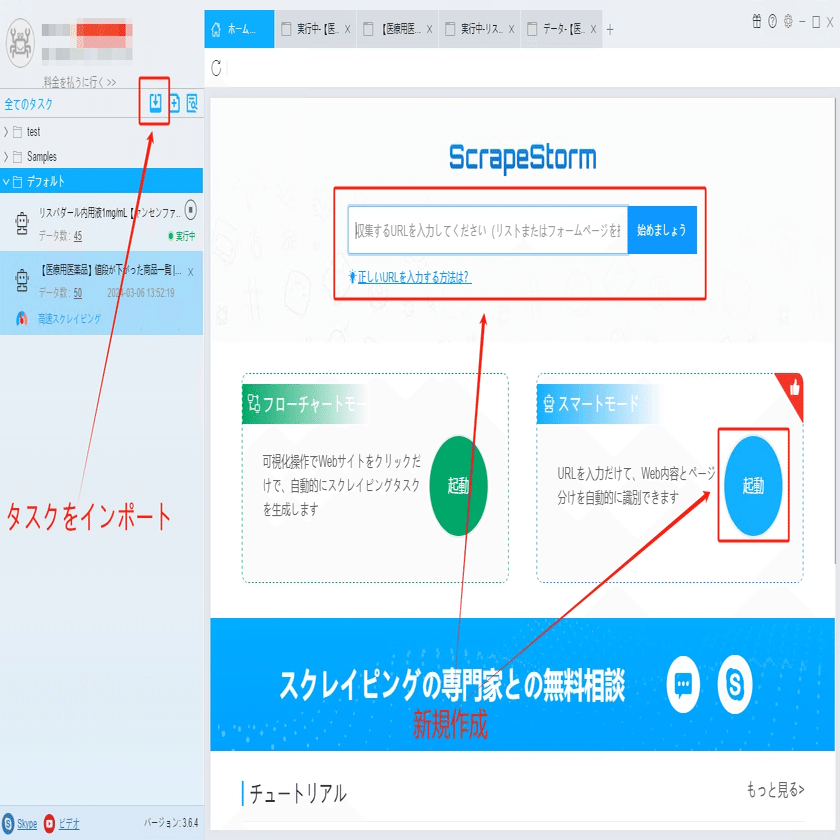Click the 実行中 status label
Image resolution: width=840 pixels, height=840 pixels.
pos(185,236)
